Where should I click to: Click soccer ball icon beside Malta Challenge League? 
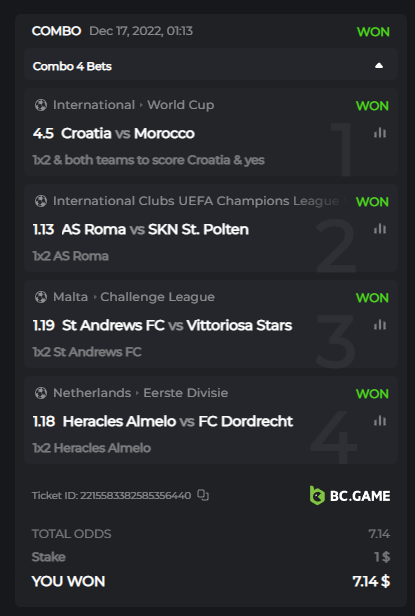(40, 297)
